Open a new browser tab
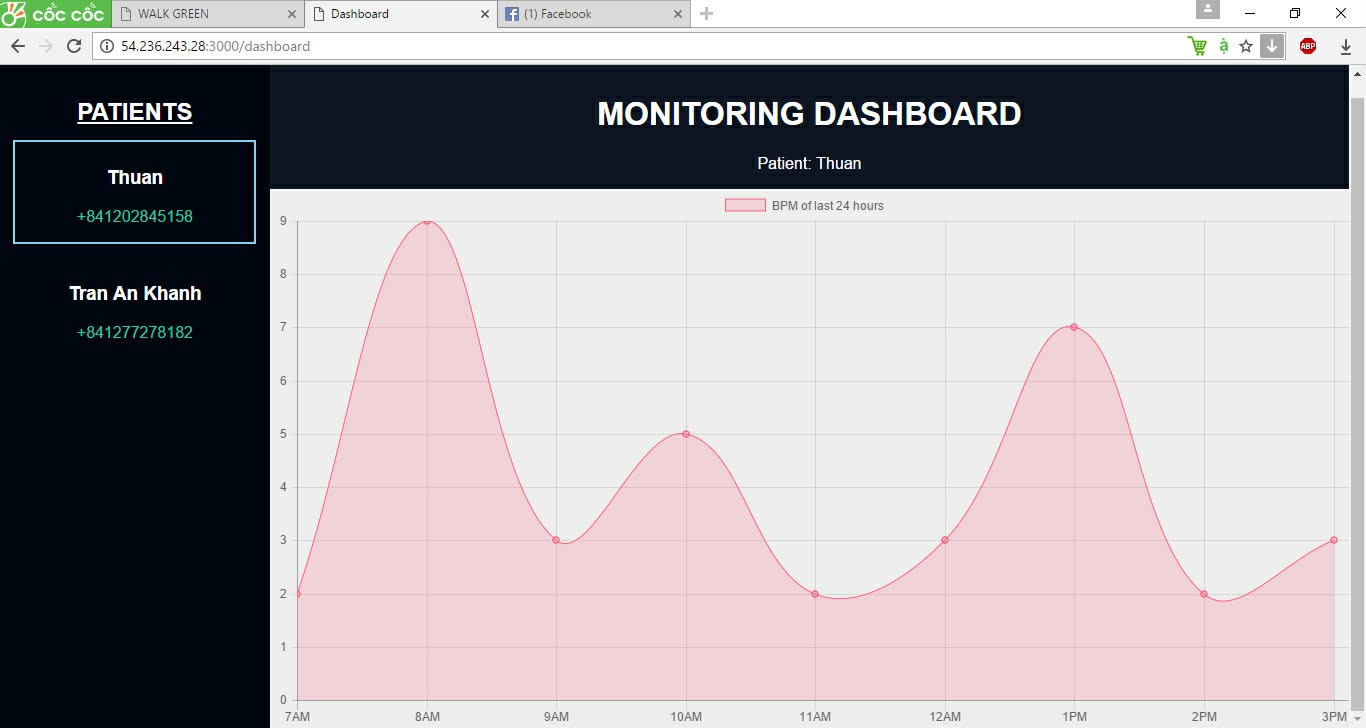Image resolution: width=1366 pixels, height=728 pixels. click(x=706, y=14)
